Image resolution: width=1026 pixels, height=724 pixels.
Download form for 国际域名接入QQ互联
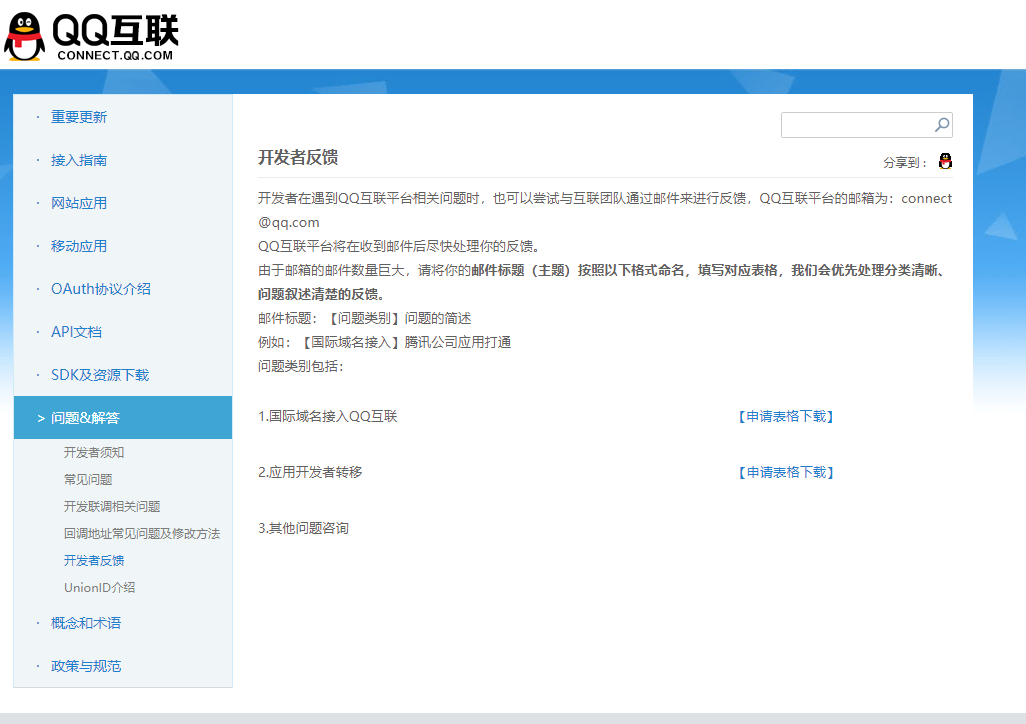click(x=785, y=416)
